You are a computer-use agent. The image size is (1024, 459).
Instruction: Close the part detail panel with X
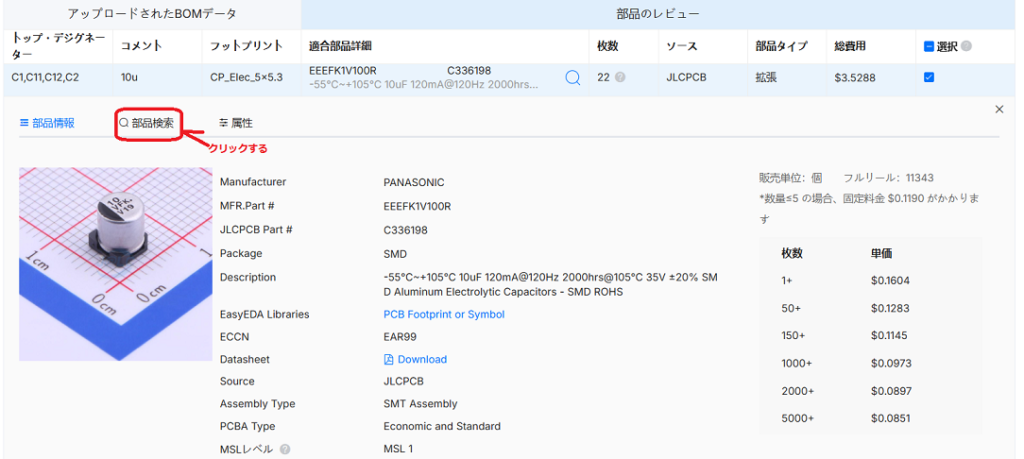click(x=998, y=109)
